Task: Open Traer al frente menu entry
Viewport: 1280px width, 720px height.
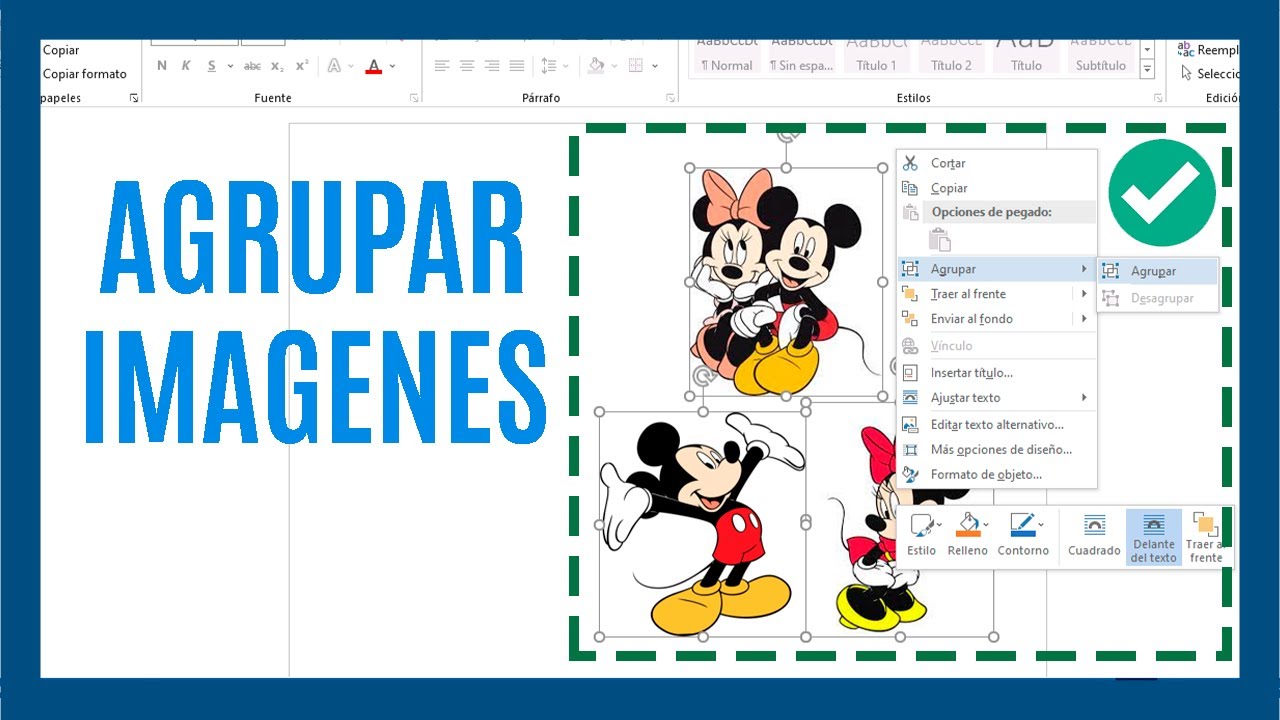Action: click(x=997, y=294)
